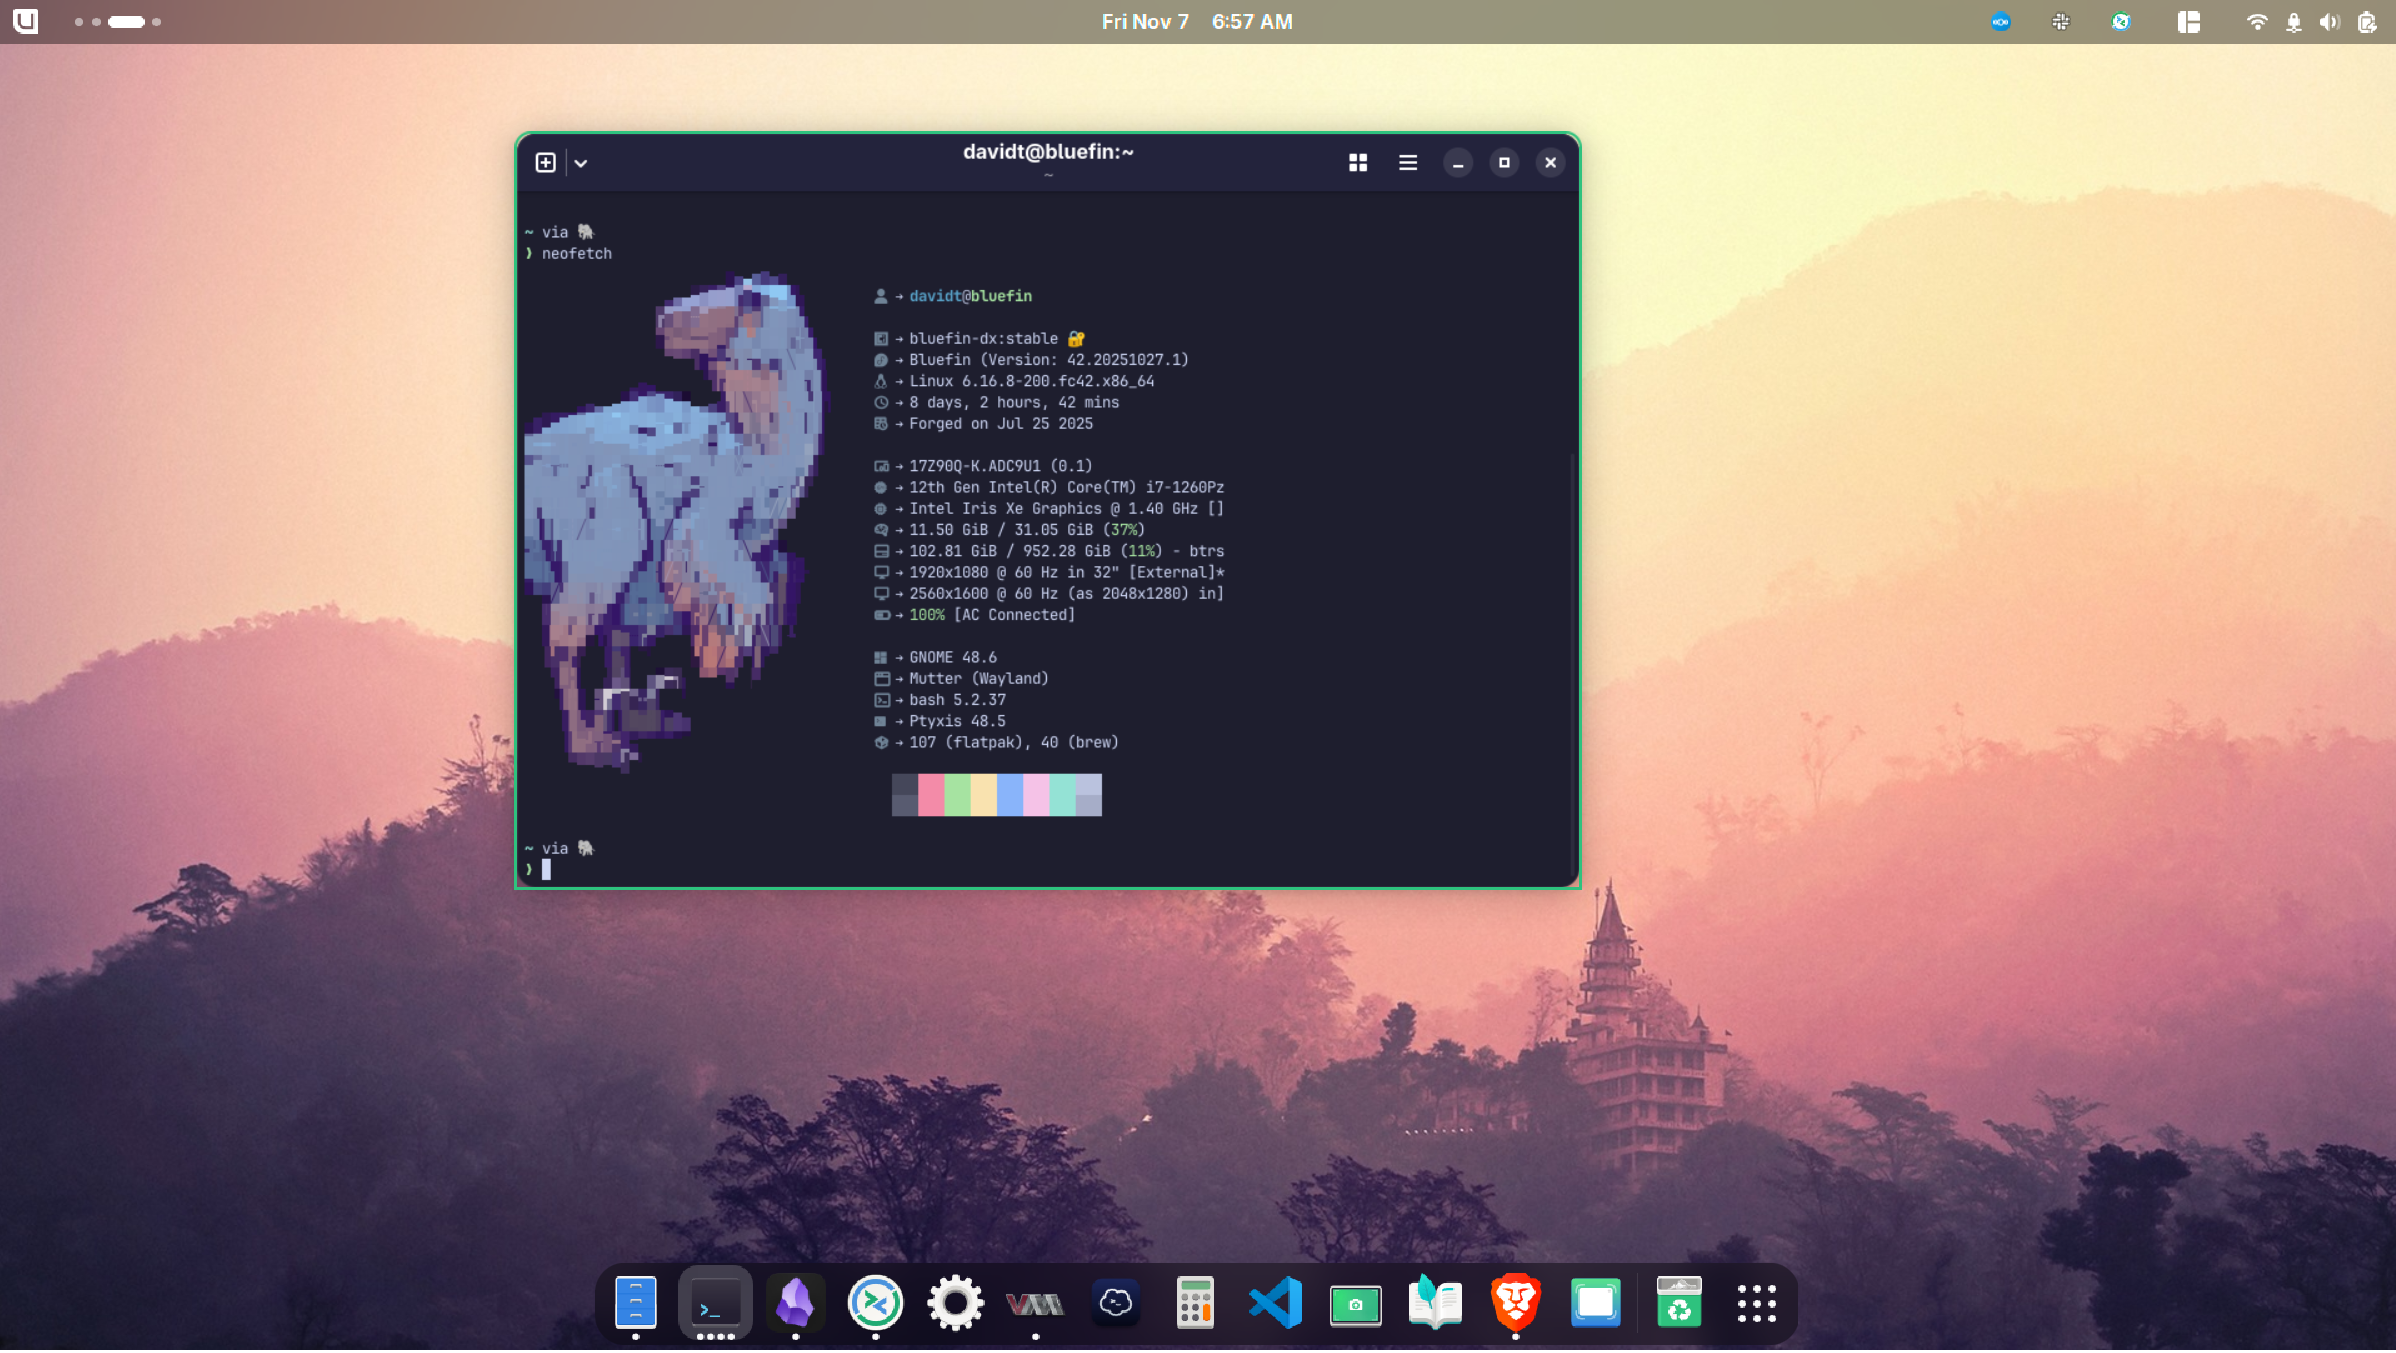The image size is (2396, 1353).
Task: Launch Brave browser from the dock
Action: 1515,1302
